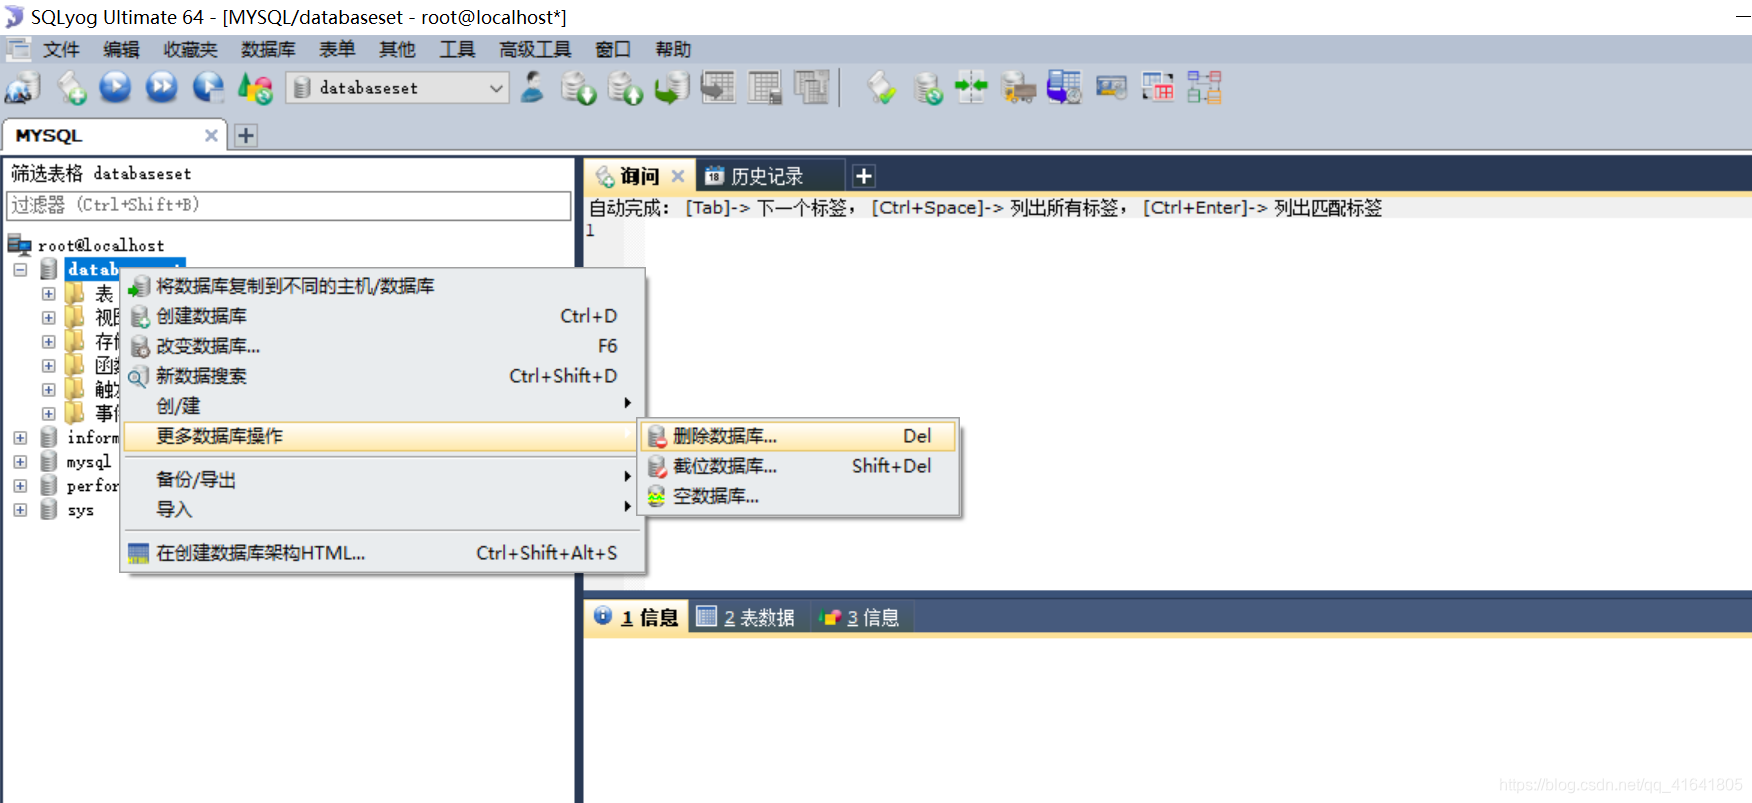Choose 创建数据库 from context menu

383,316
